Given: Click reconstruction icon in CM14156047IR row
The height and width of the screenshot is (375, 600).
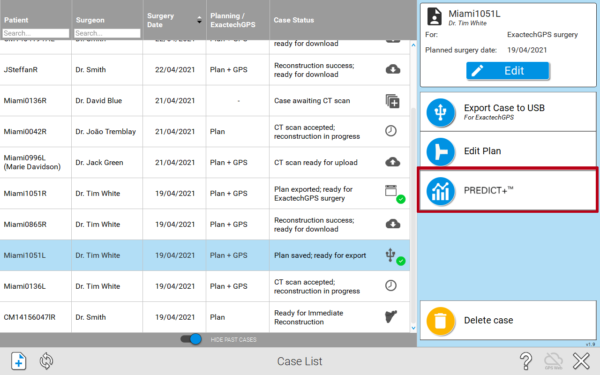Looking at the screenshot, I should (391, 316).
